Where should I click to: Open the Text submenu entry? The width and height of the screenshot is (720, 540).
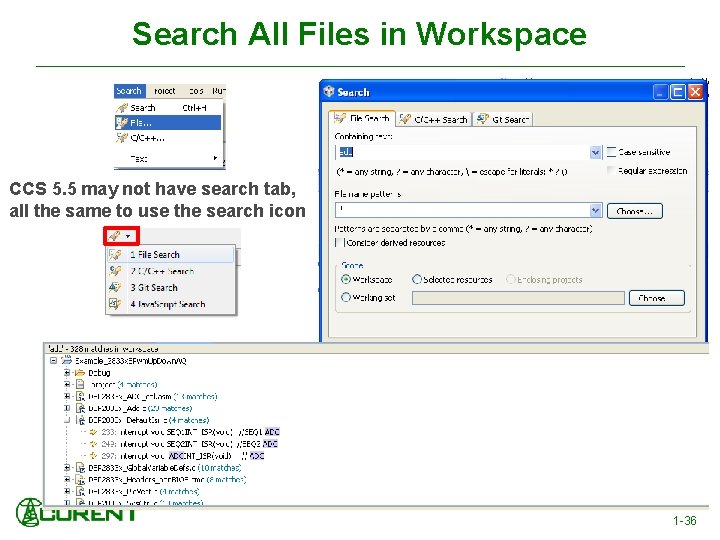168,158
